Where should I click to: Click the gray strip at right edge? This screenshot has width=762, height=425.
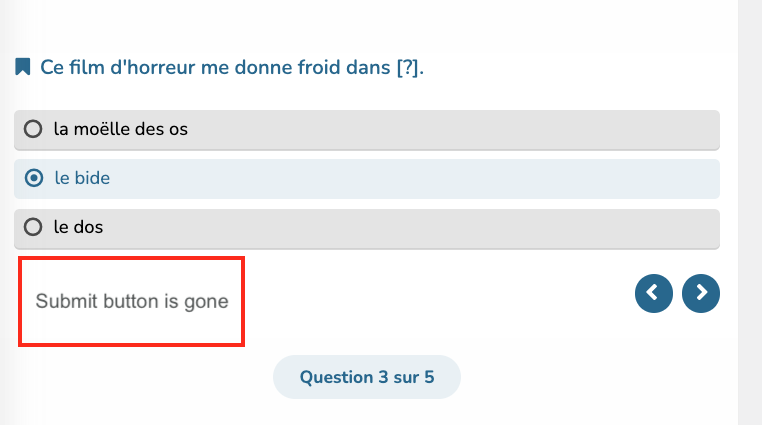coord(750,212)
